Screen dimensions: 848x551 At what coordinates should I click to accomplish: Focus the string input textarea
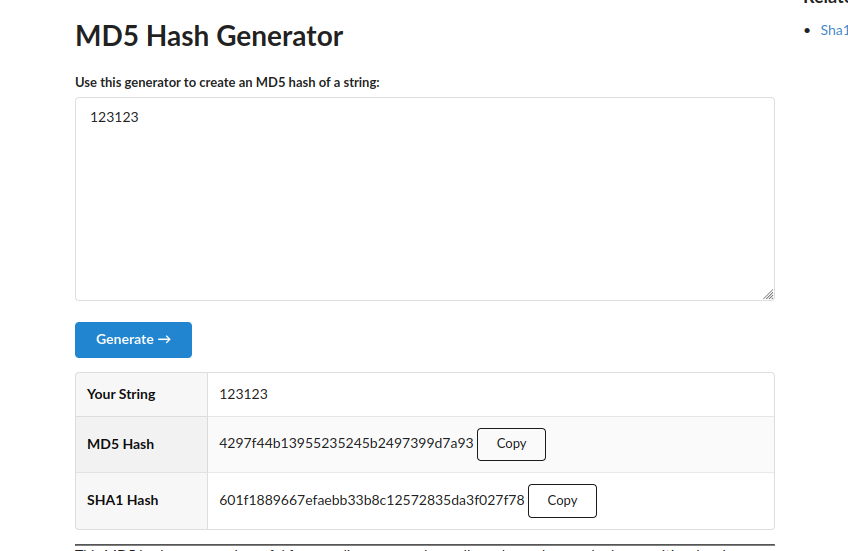[425, 199]
